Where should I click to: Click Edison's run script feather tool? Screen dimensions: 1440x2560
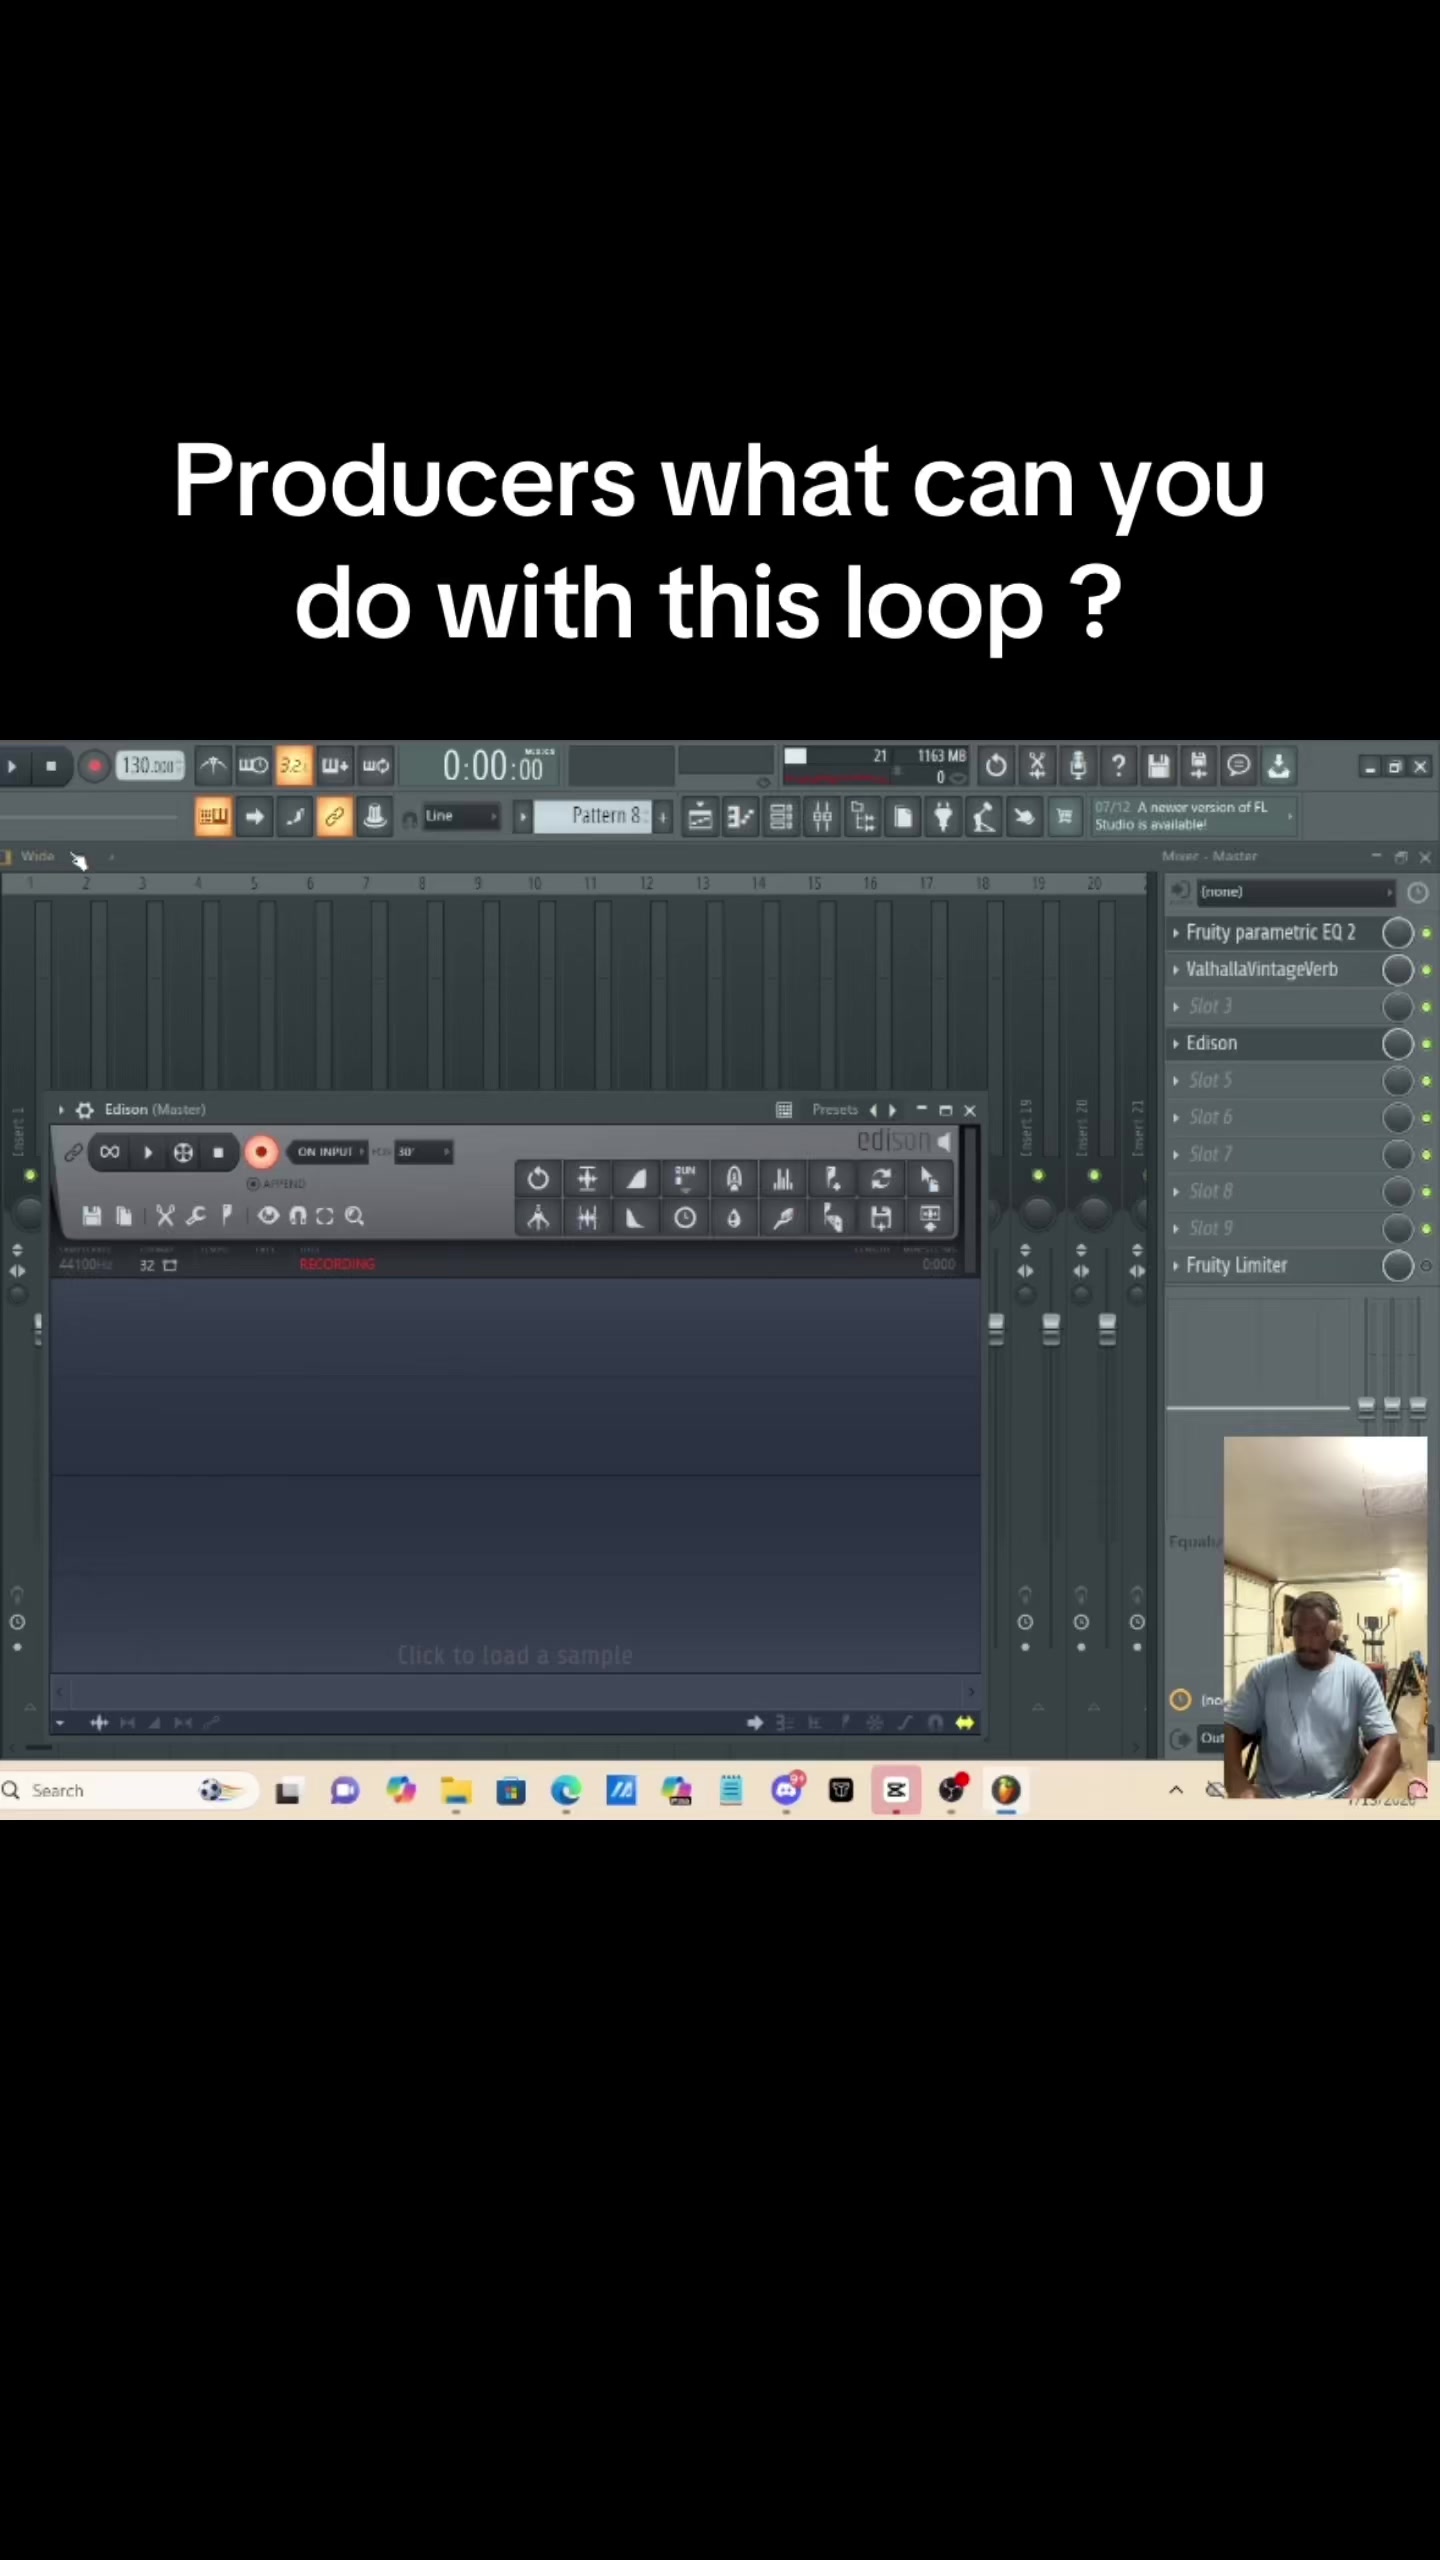pos(783,1218)
